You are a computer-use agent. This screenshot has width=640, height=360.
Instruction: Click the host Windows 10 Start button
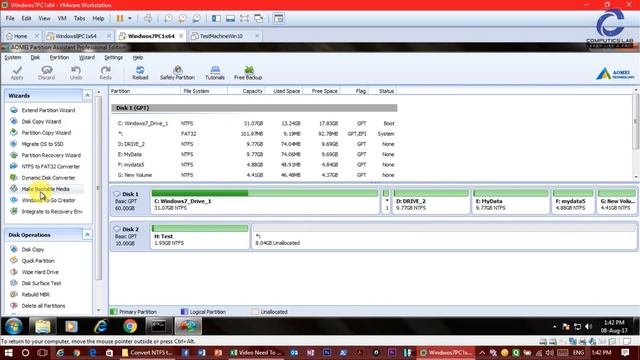point(8,353)
